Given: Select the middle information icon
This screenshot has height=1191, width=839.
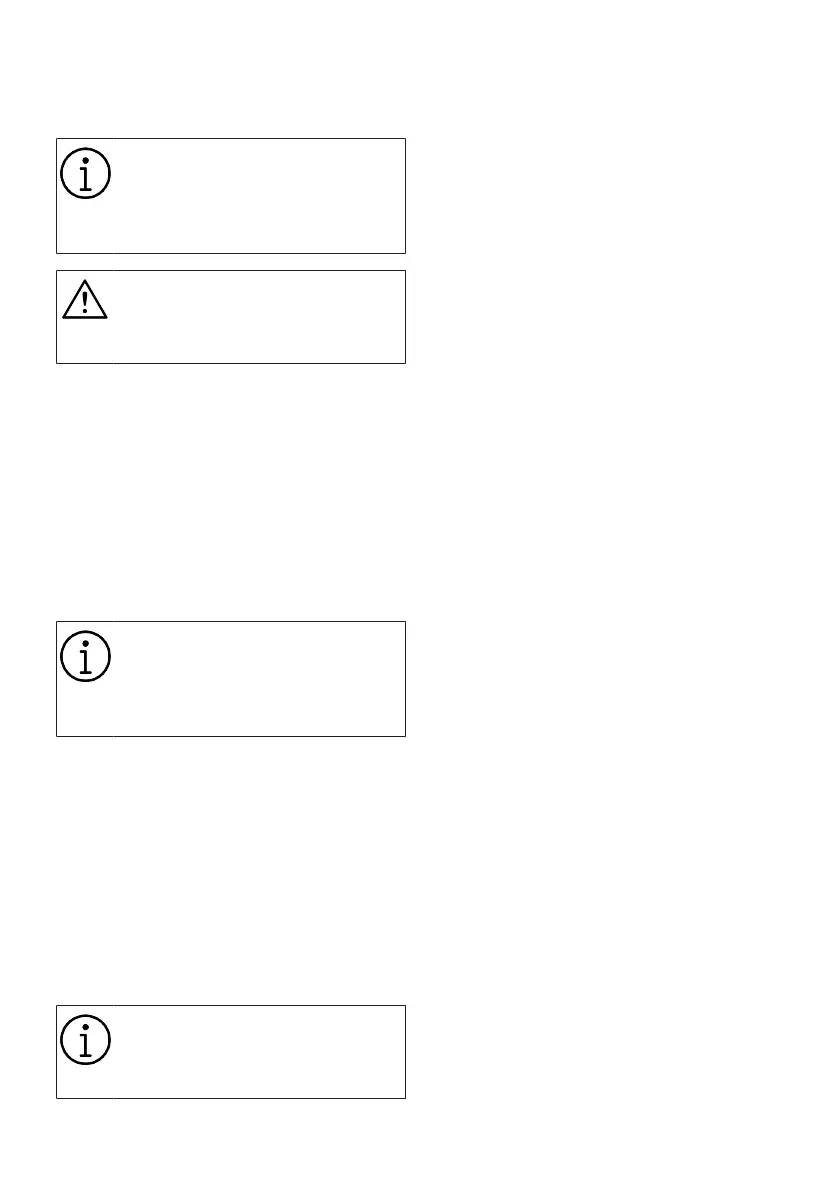Looking at the screenshot, I should coord(86,657).
